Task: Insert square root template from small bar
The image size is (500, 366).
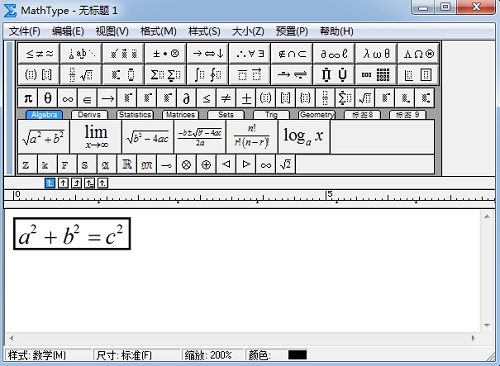Action: click(x=365, y=98)
